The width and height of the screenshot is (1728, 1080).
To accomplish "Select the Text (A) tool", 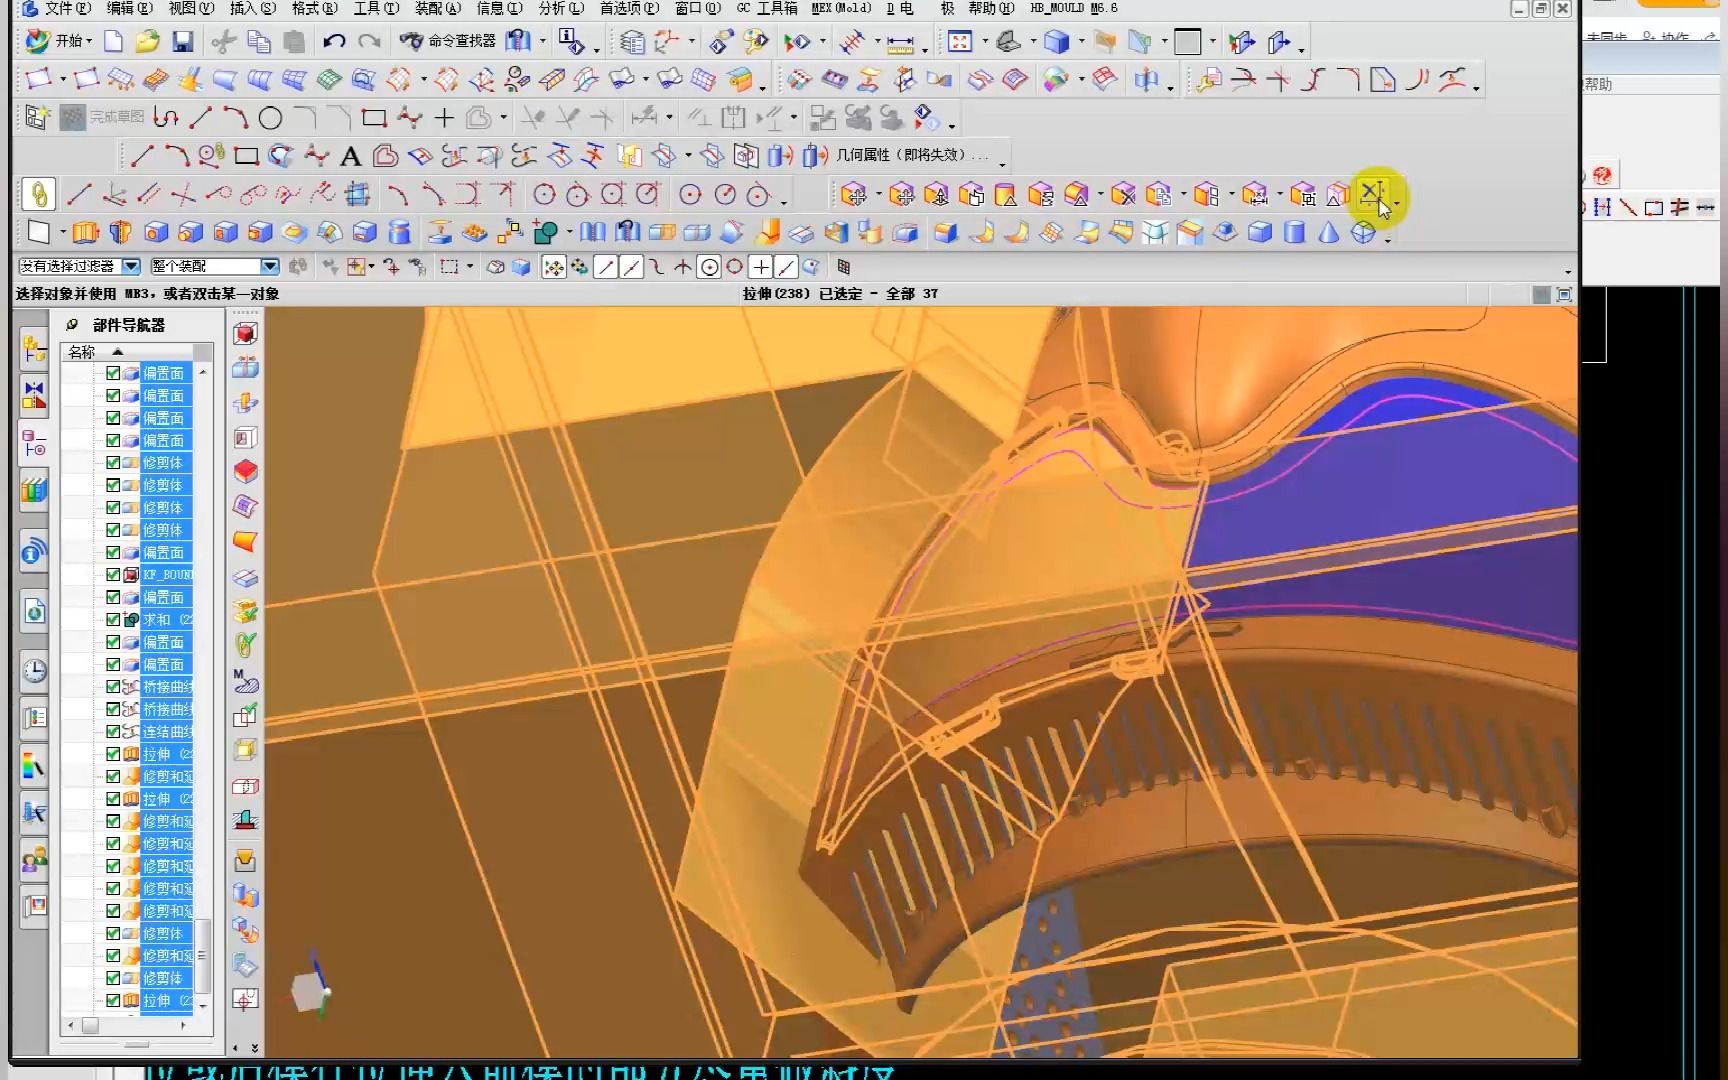I will pyautogui.click(x=350, y=156).
